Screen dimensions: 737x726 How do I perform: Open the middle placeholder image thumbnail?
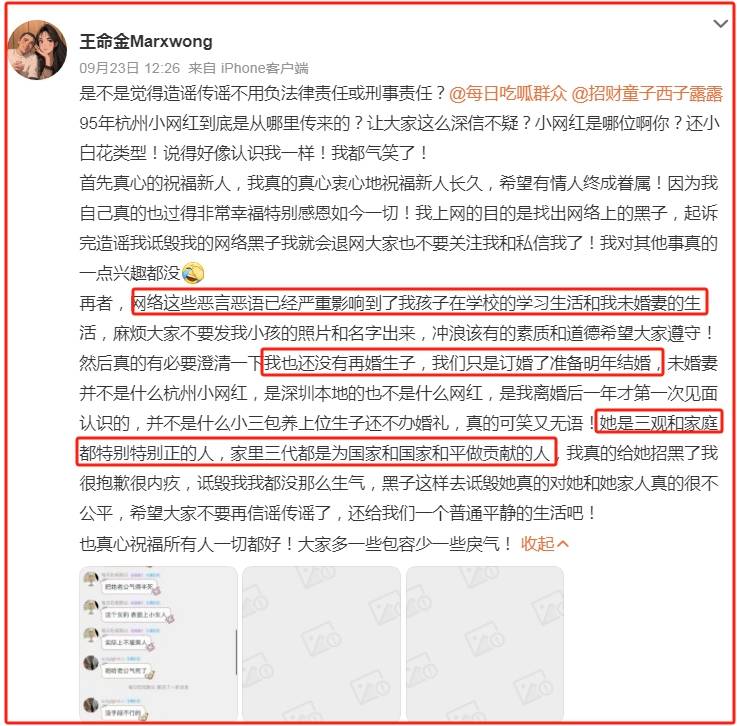click(x=321, y=643)
